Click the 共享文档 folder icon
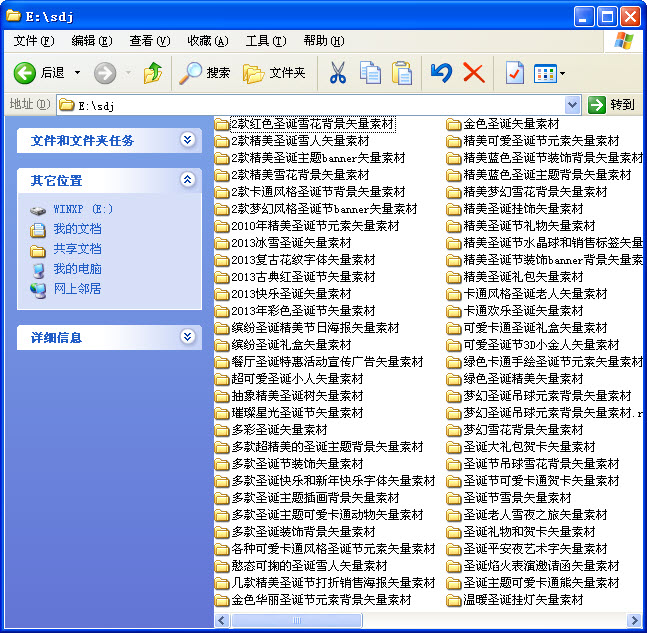The image size is (647, 633). coord(38,250)
